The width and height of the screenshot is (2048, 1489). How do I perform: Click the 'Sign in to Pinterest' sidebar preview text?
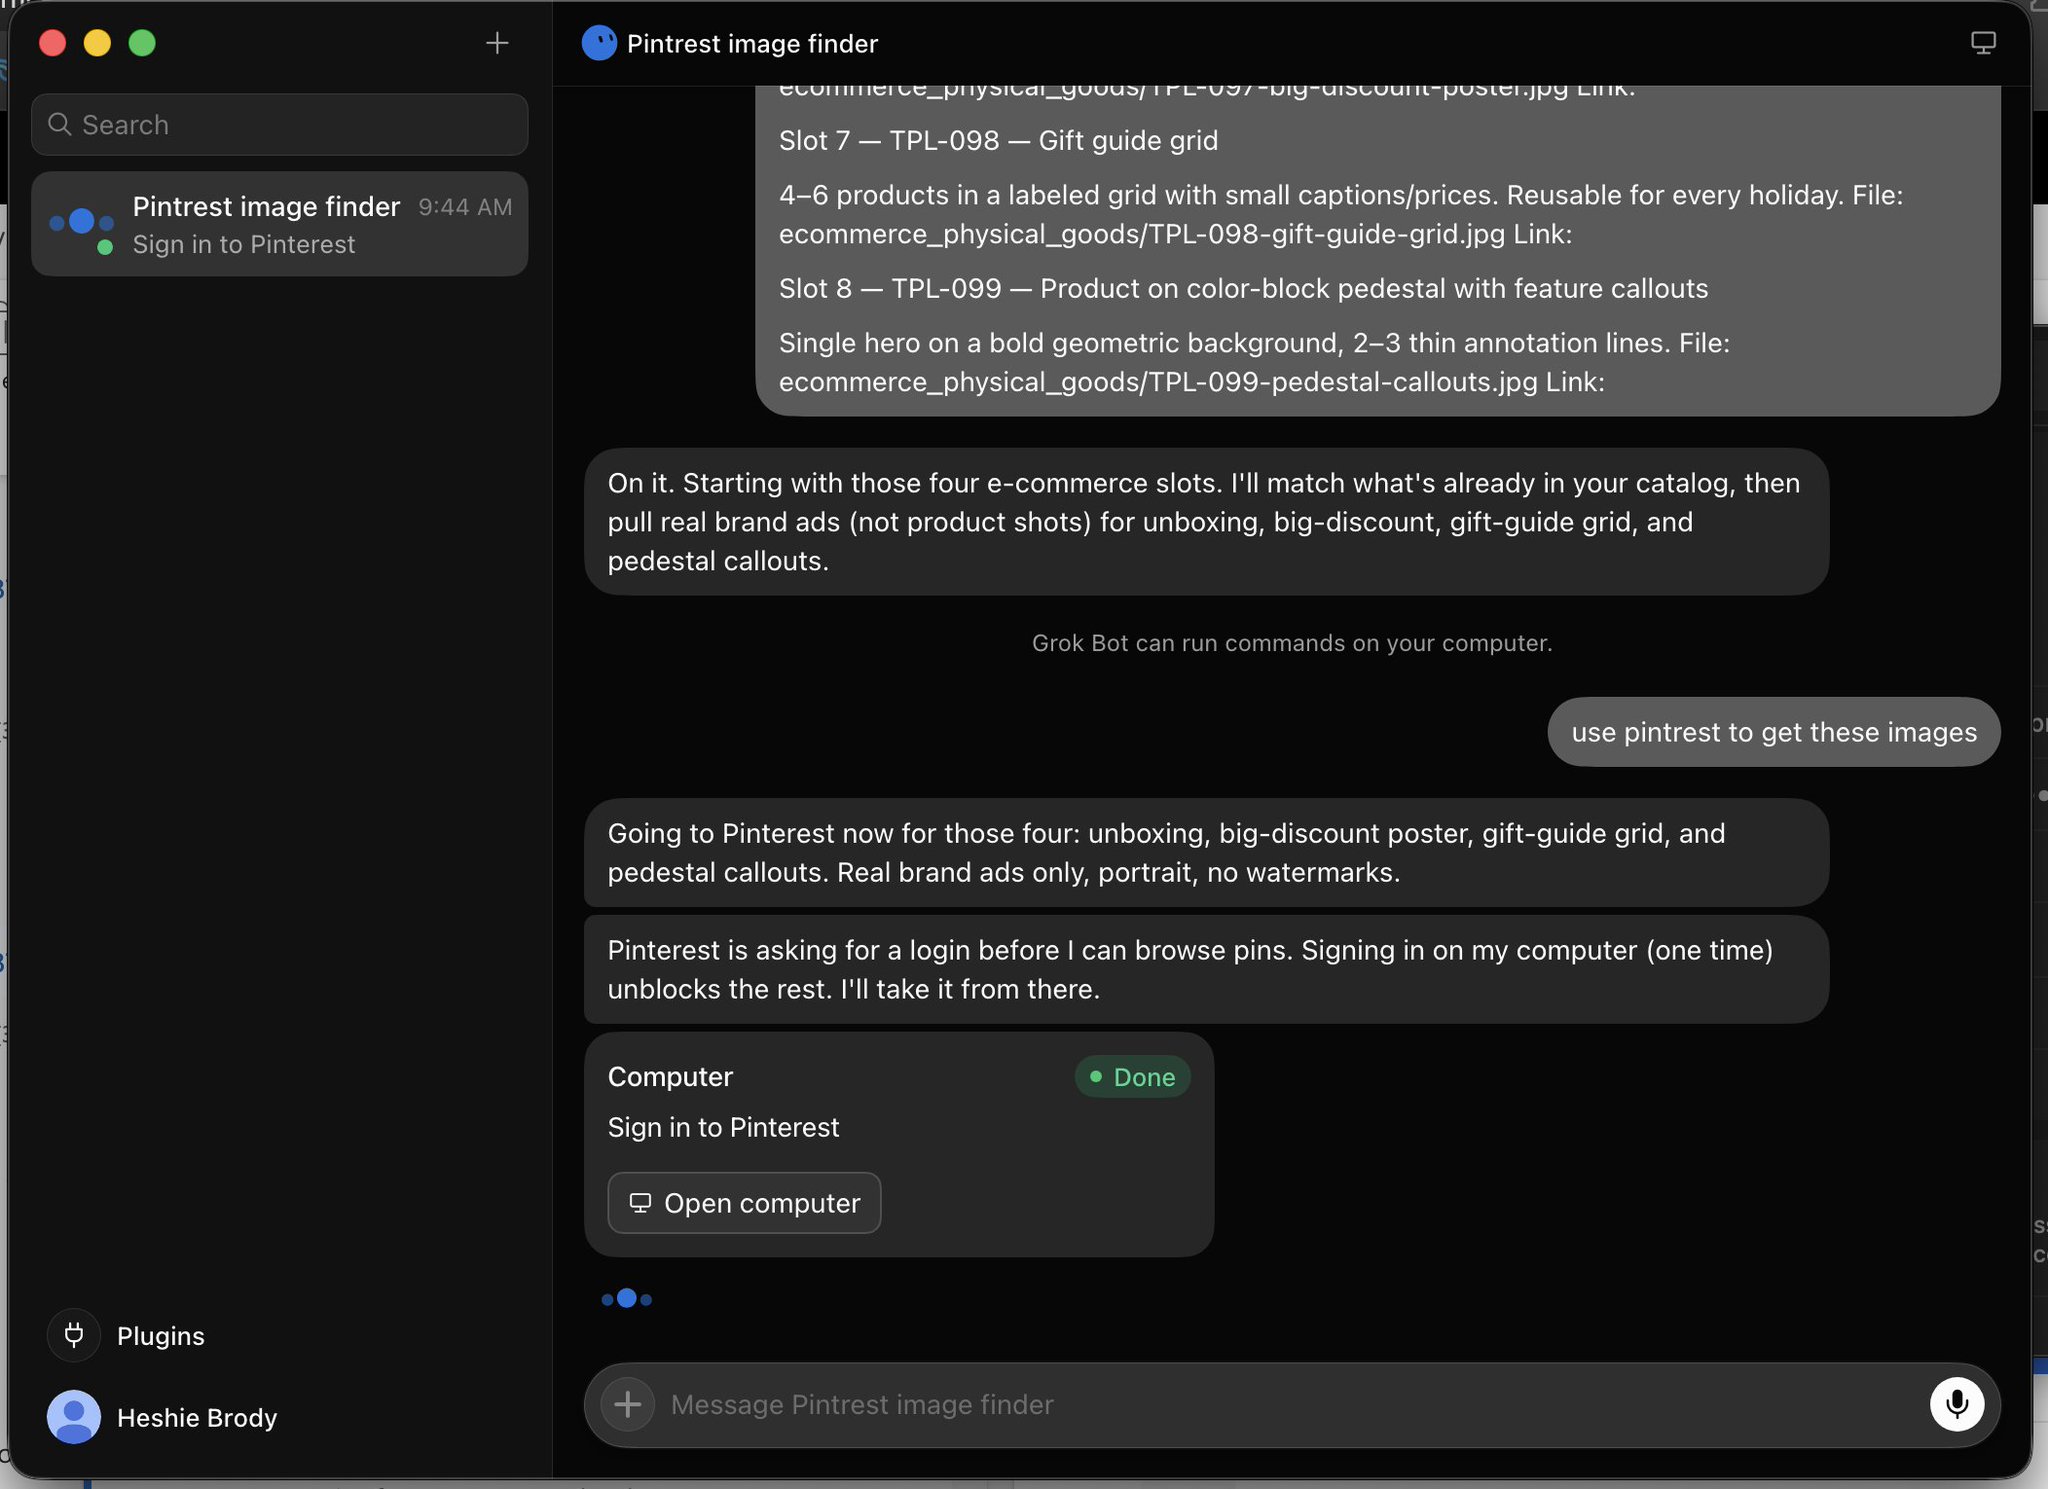pos(244,245)
